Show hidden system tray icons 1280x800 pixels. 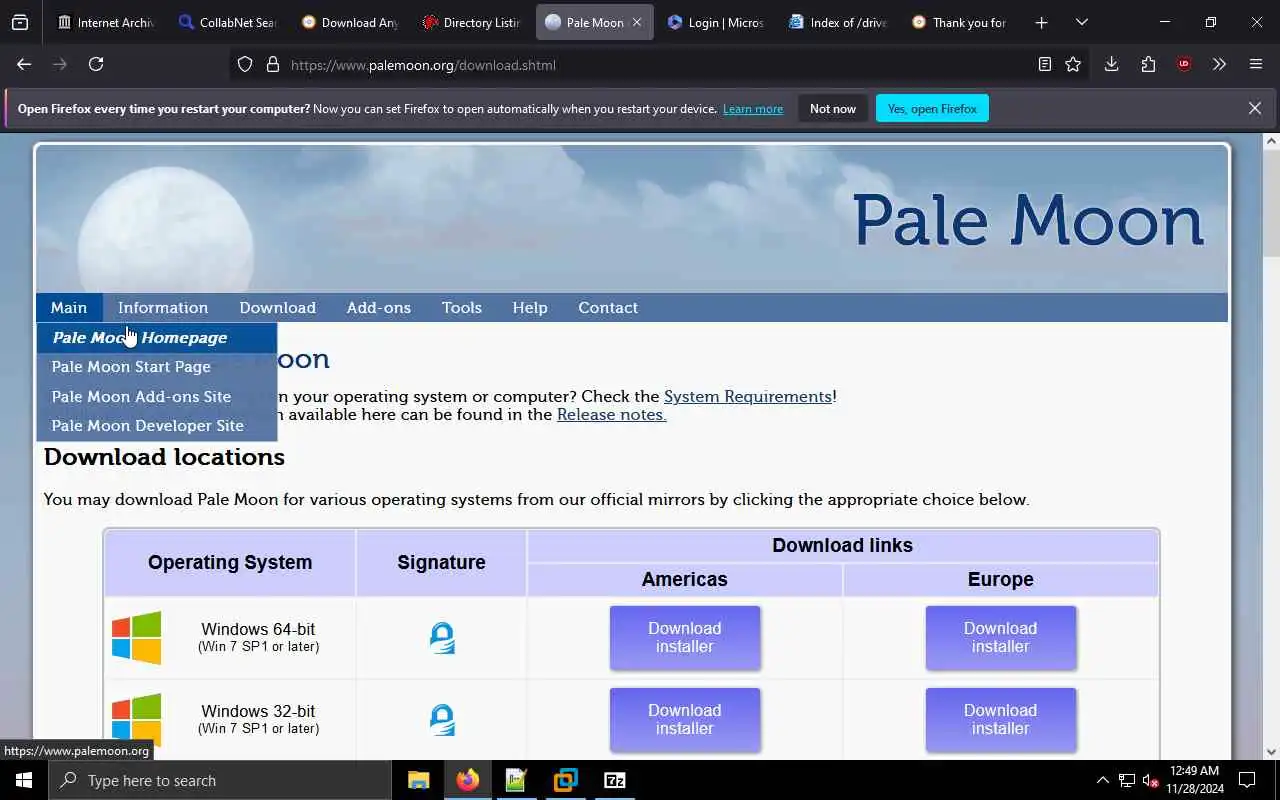tap(1102, 780)
